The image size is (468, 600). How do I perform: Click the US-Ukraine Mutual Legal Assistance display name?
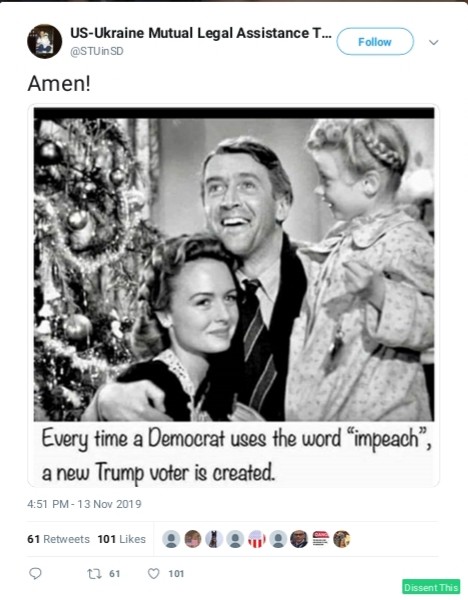[201, 33]
